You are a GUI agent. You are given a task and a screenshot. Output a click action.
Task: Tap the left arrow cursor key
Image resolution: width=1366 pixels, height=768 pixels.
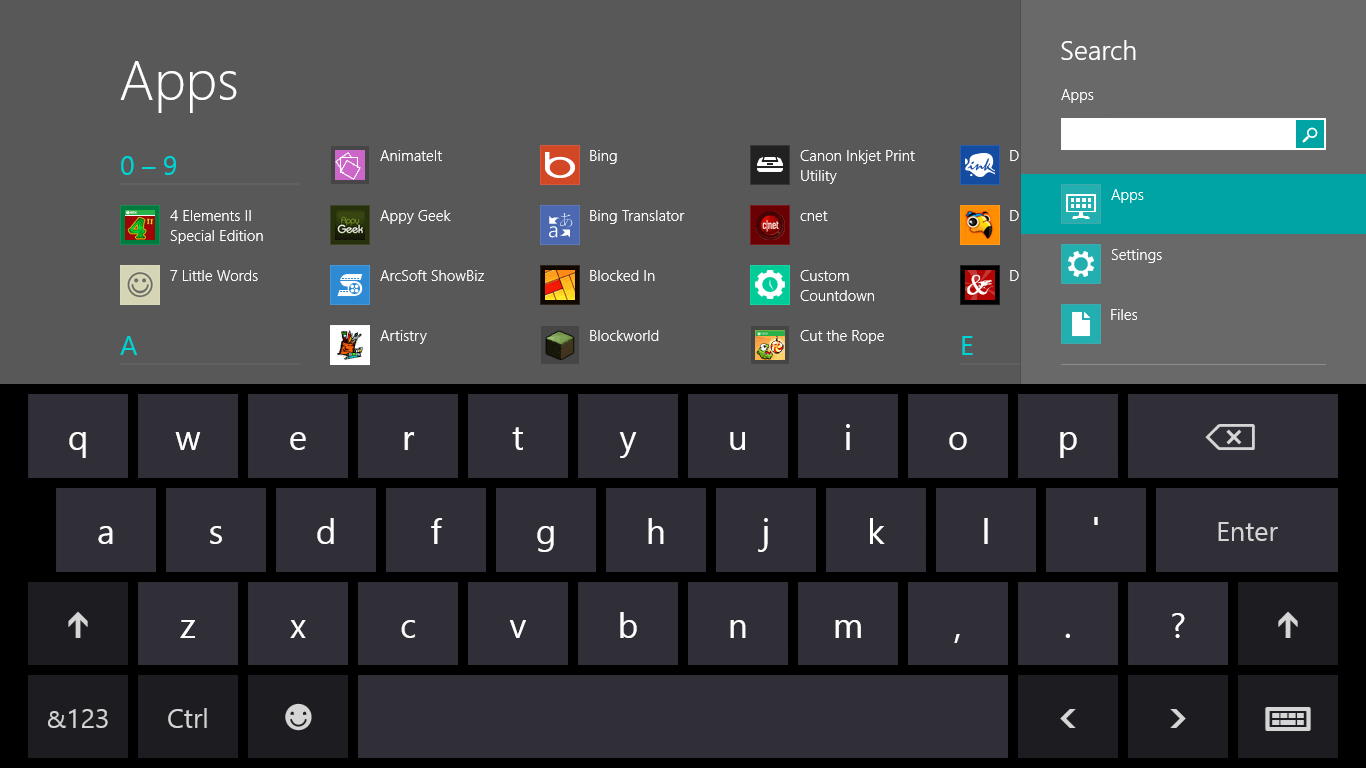click(1068, 717)
